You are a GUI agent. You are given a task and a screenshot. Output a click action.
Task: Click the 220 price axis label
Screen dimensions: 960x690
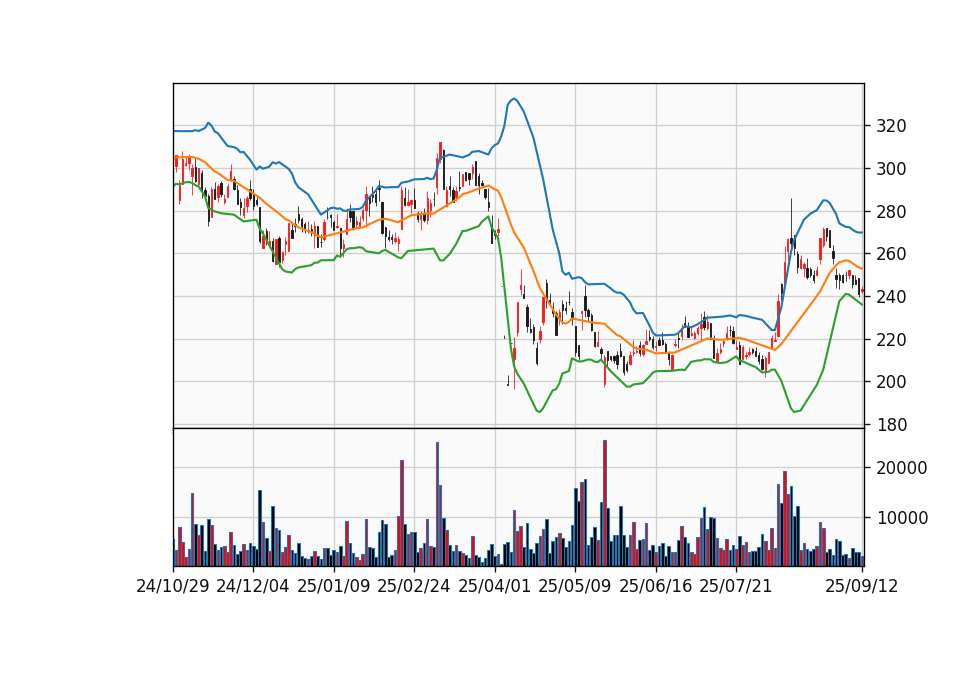click(891, 339)
